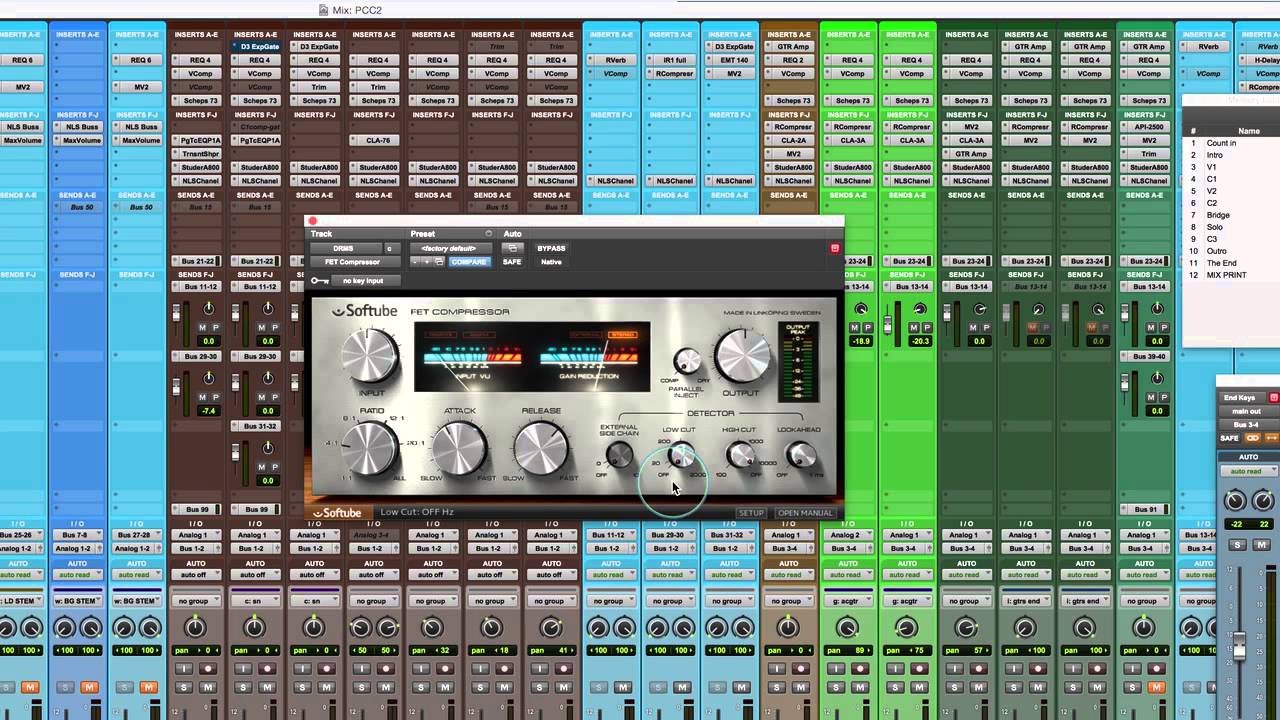Open the CLA-76 insert
Screen dimensions: 1280x720
pos(378,140)
